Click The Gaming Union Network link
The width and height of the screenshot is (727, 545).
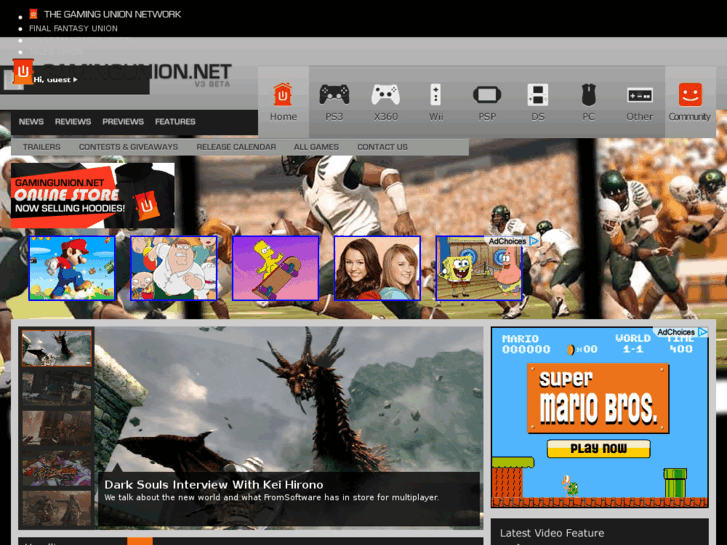[x=112, y=14]
